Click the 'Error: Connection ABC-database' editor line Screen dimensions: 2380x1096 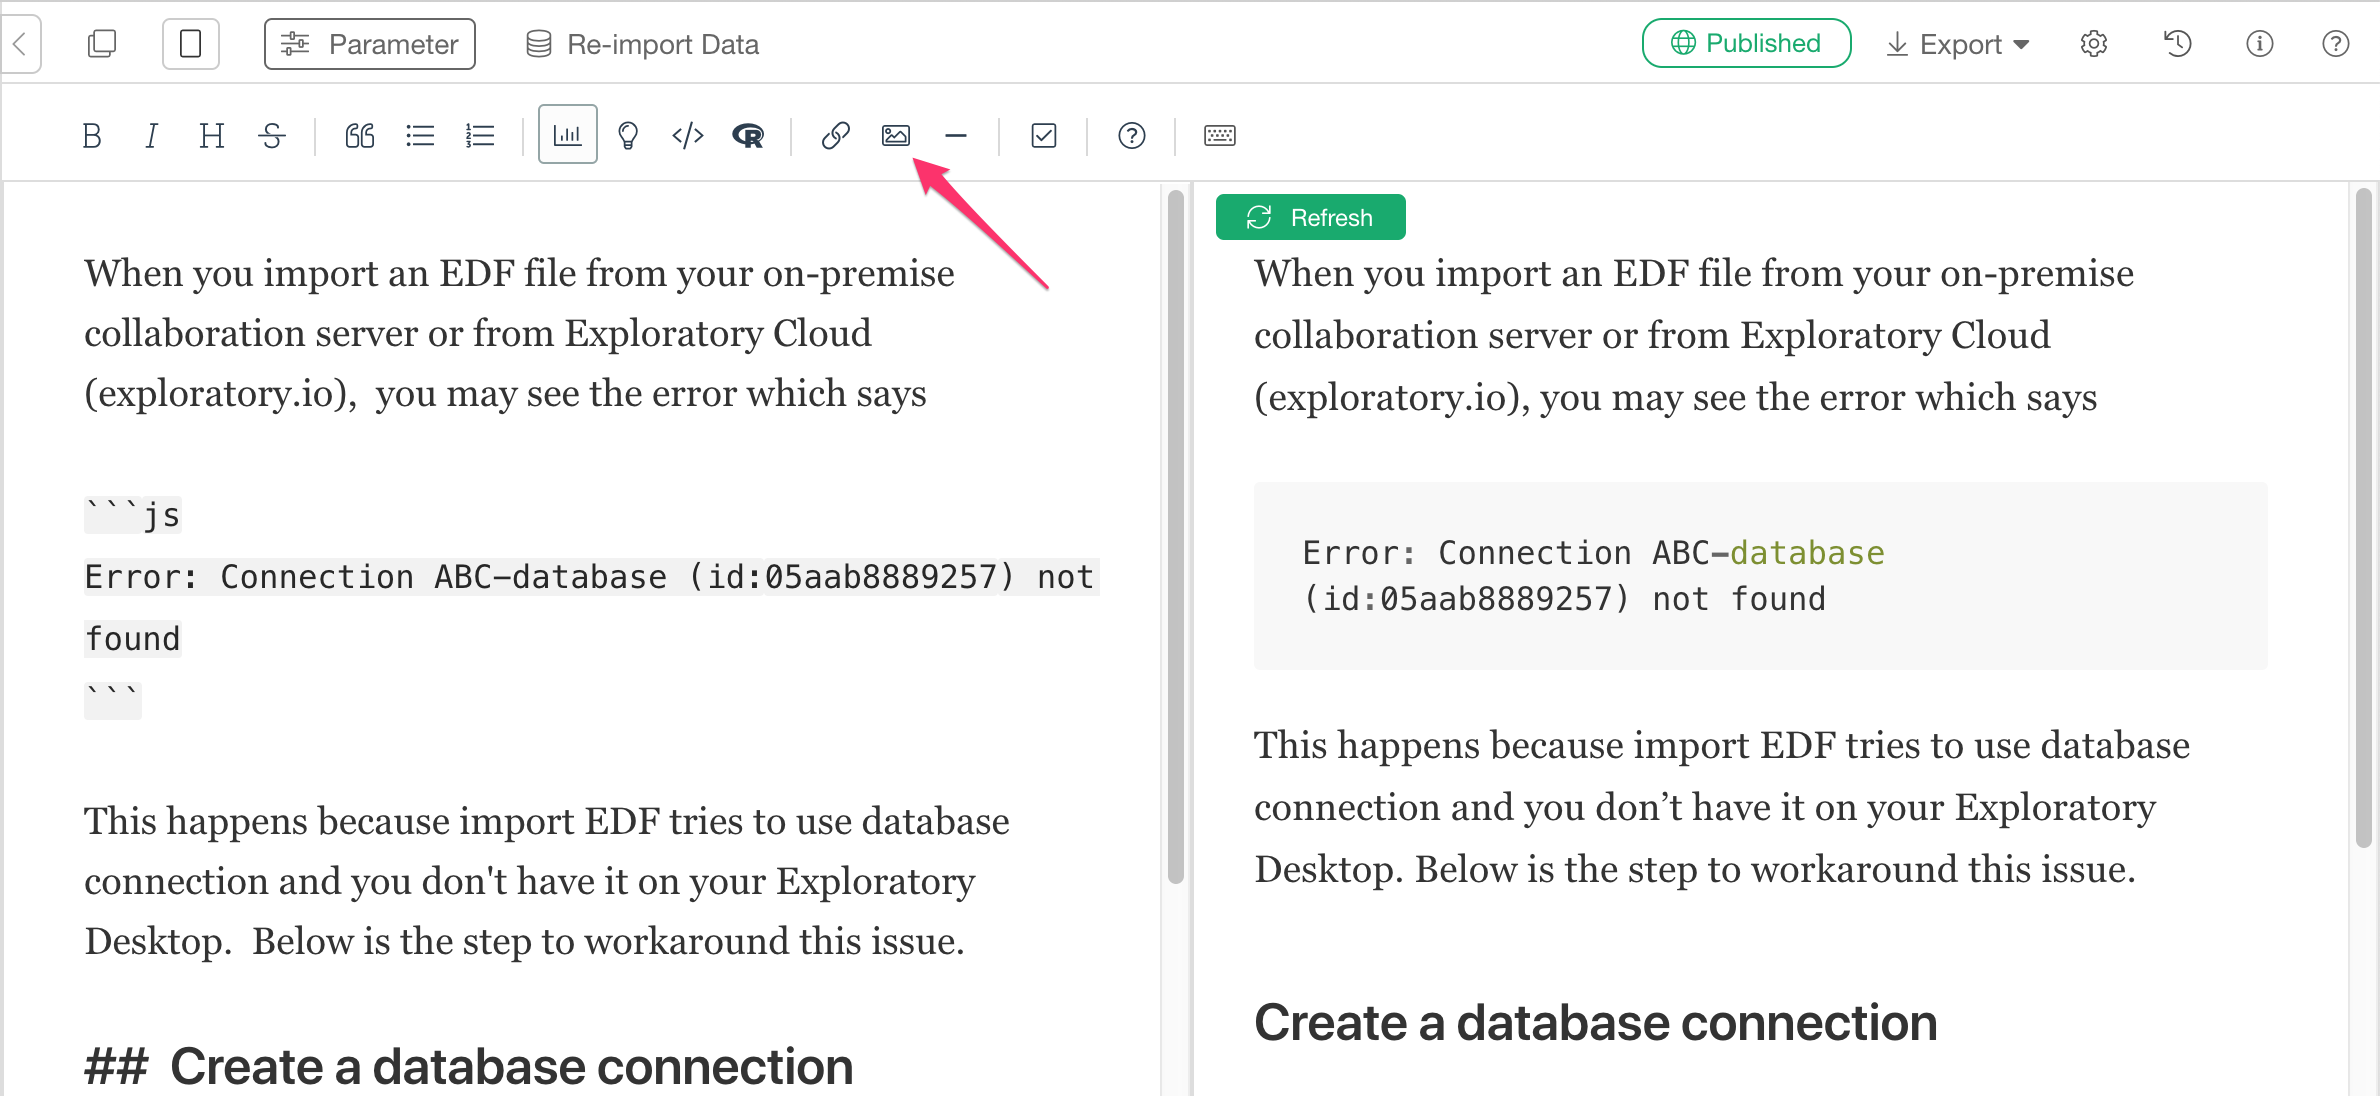tap(592, 577)
